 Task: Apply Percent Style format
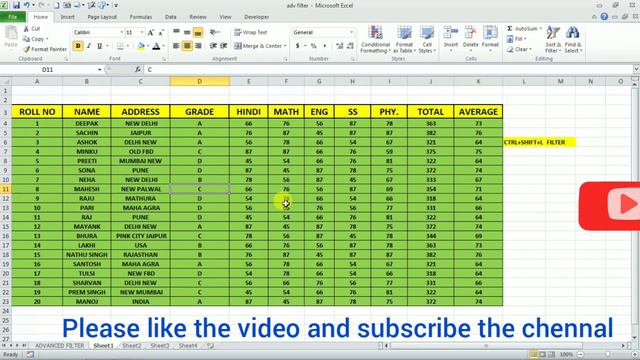tap(313, 46)
